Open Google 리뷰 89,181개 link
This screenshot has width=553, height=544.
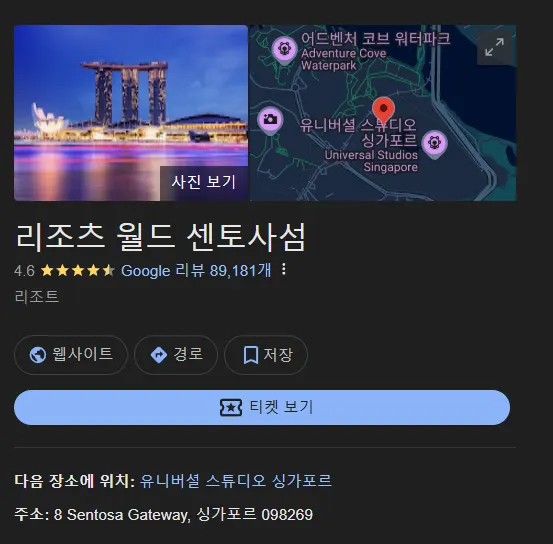[196, 271]
